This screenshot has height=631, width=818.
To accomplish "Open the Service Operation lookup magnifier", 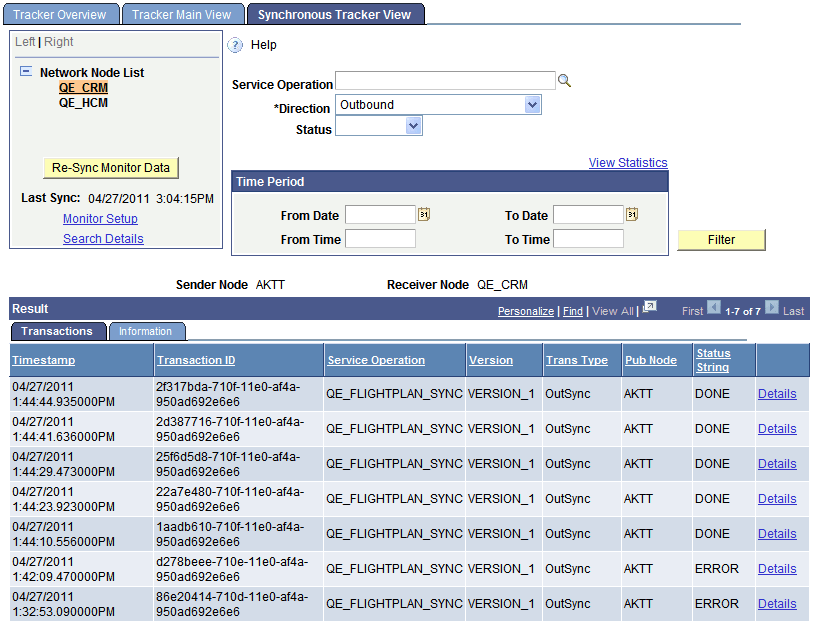I will click(564, 80).
